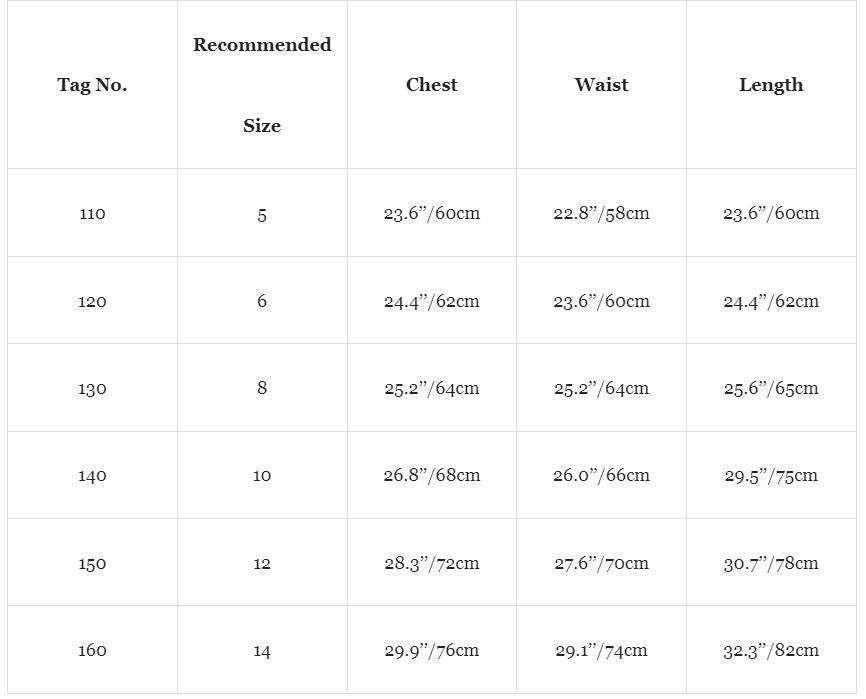This screenshot has height=699, width=866.
Task: Select the Recommended Size header cell
Action: 262,85
